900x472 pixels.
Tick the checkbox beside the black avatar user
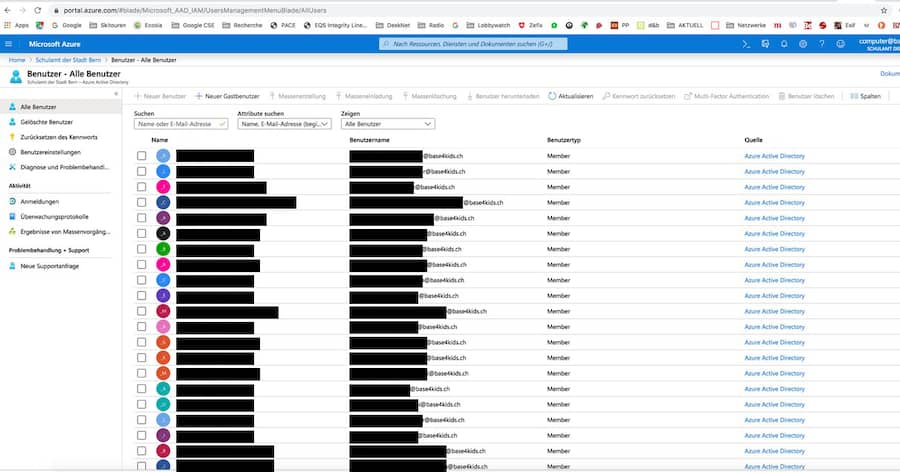(141, 234)
